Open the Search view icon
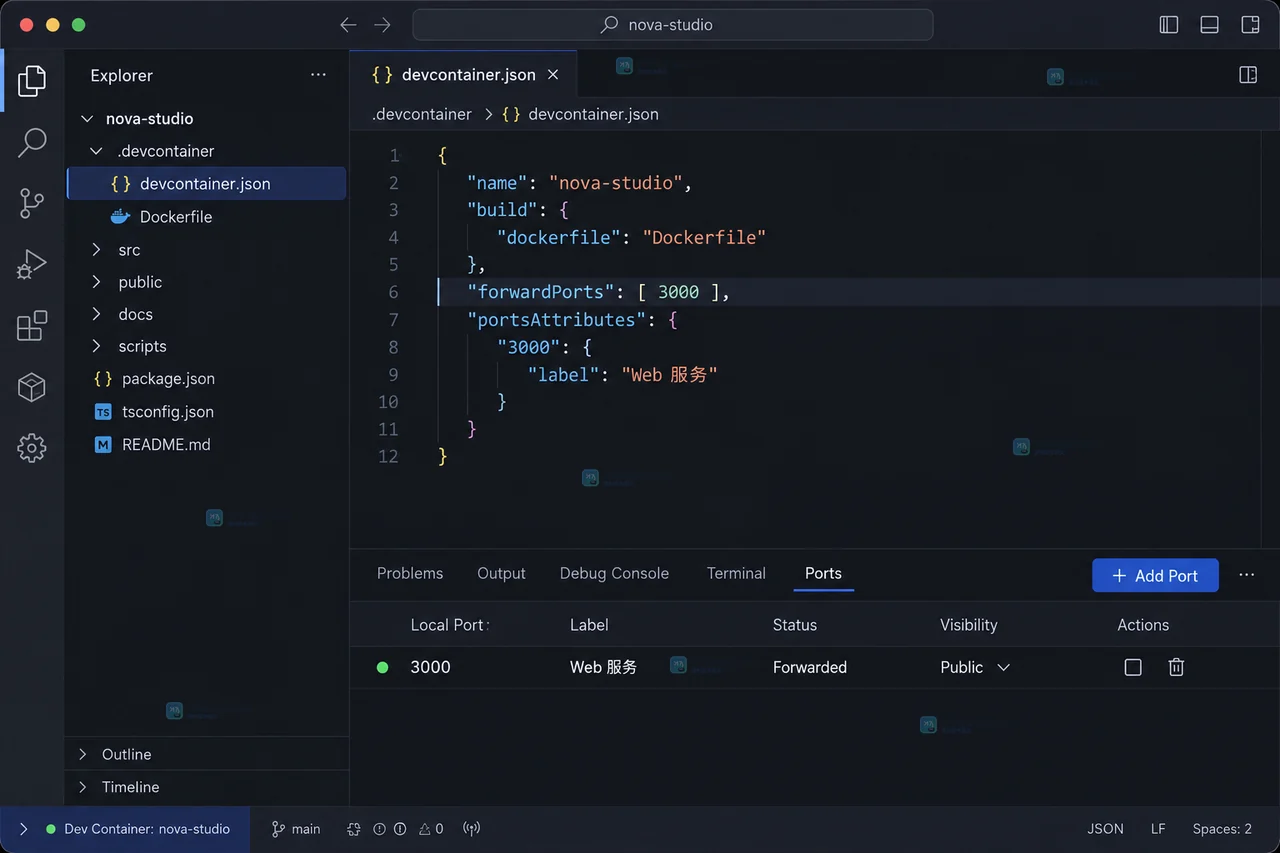This screenshot has width=1280, height=853. tap(32, 142)
